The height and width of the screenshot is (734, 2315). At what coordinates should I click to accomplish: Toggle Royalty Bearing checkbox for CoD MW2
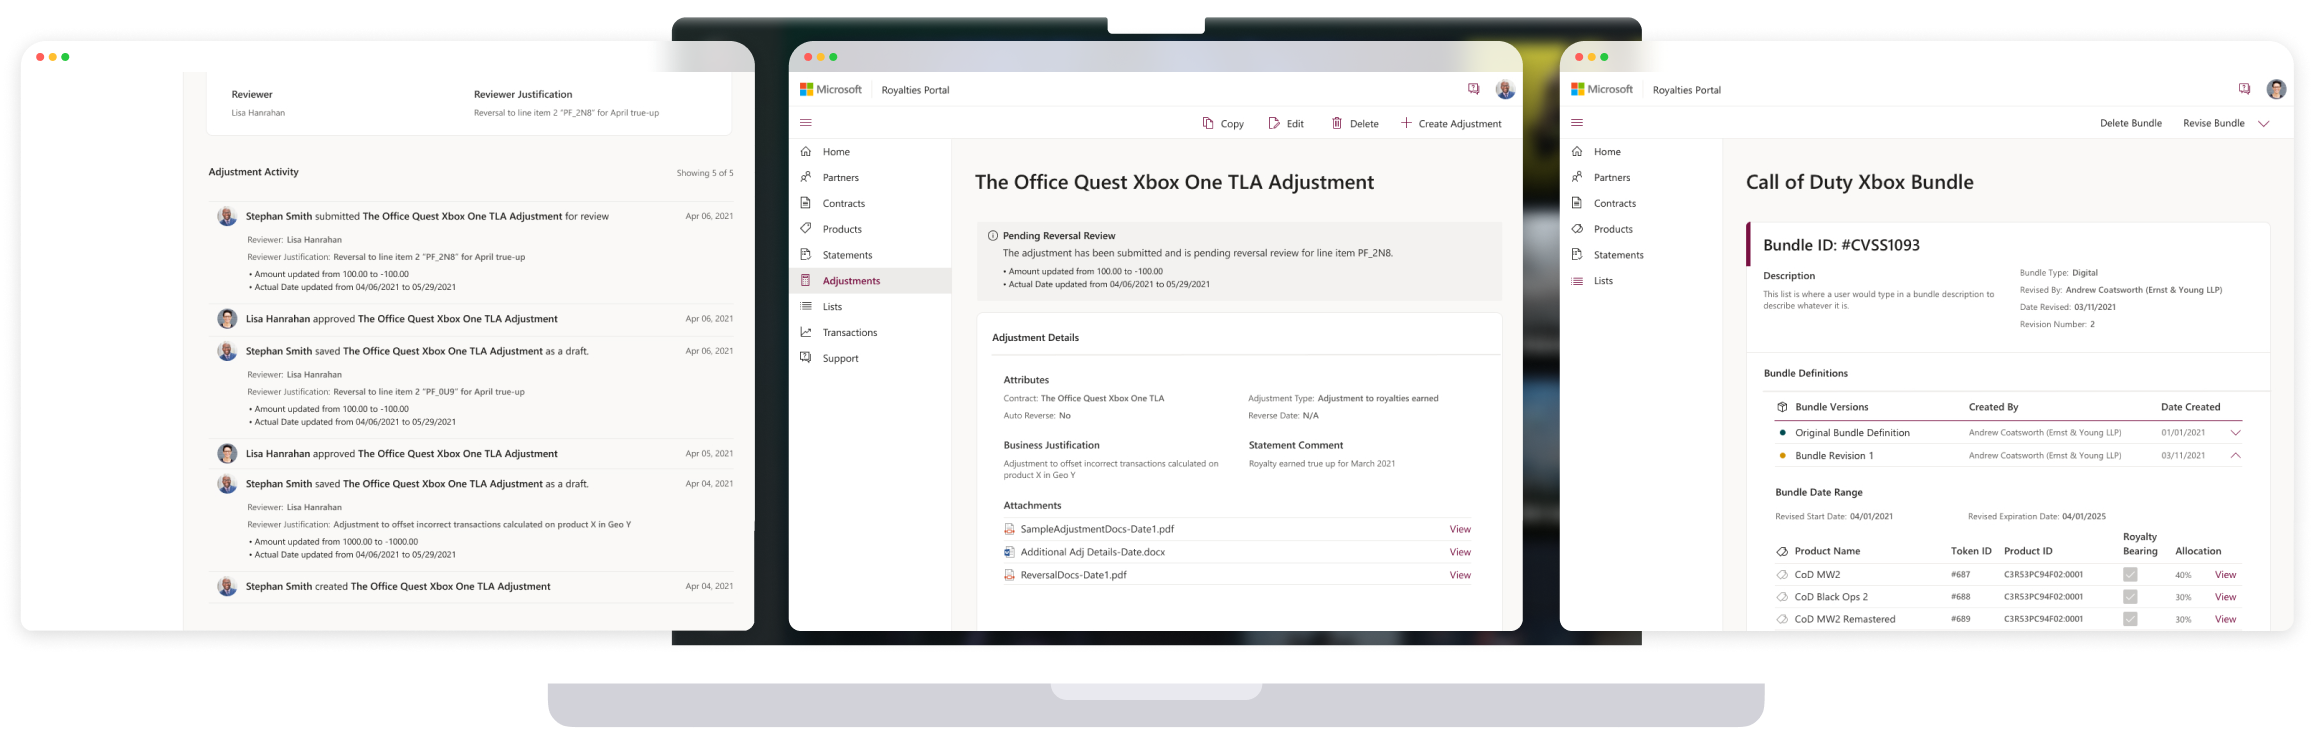(2130, 575)
